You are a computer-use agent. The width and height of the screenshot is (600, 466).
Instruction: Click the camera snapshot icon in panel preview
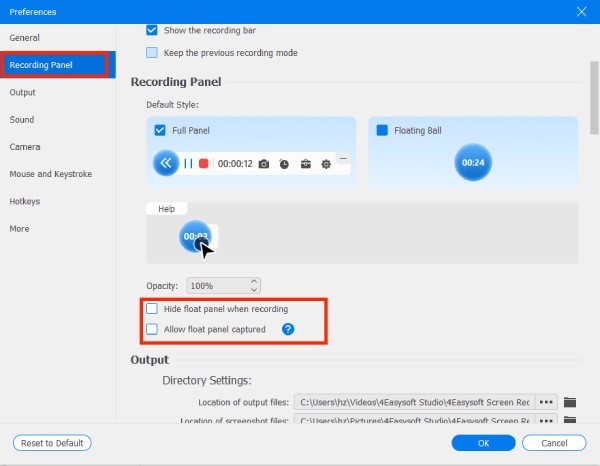pyautogui.click(x=264, y=164)
